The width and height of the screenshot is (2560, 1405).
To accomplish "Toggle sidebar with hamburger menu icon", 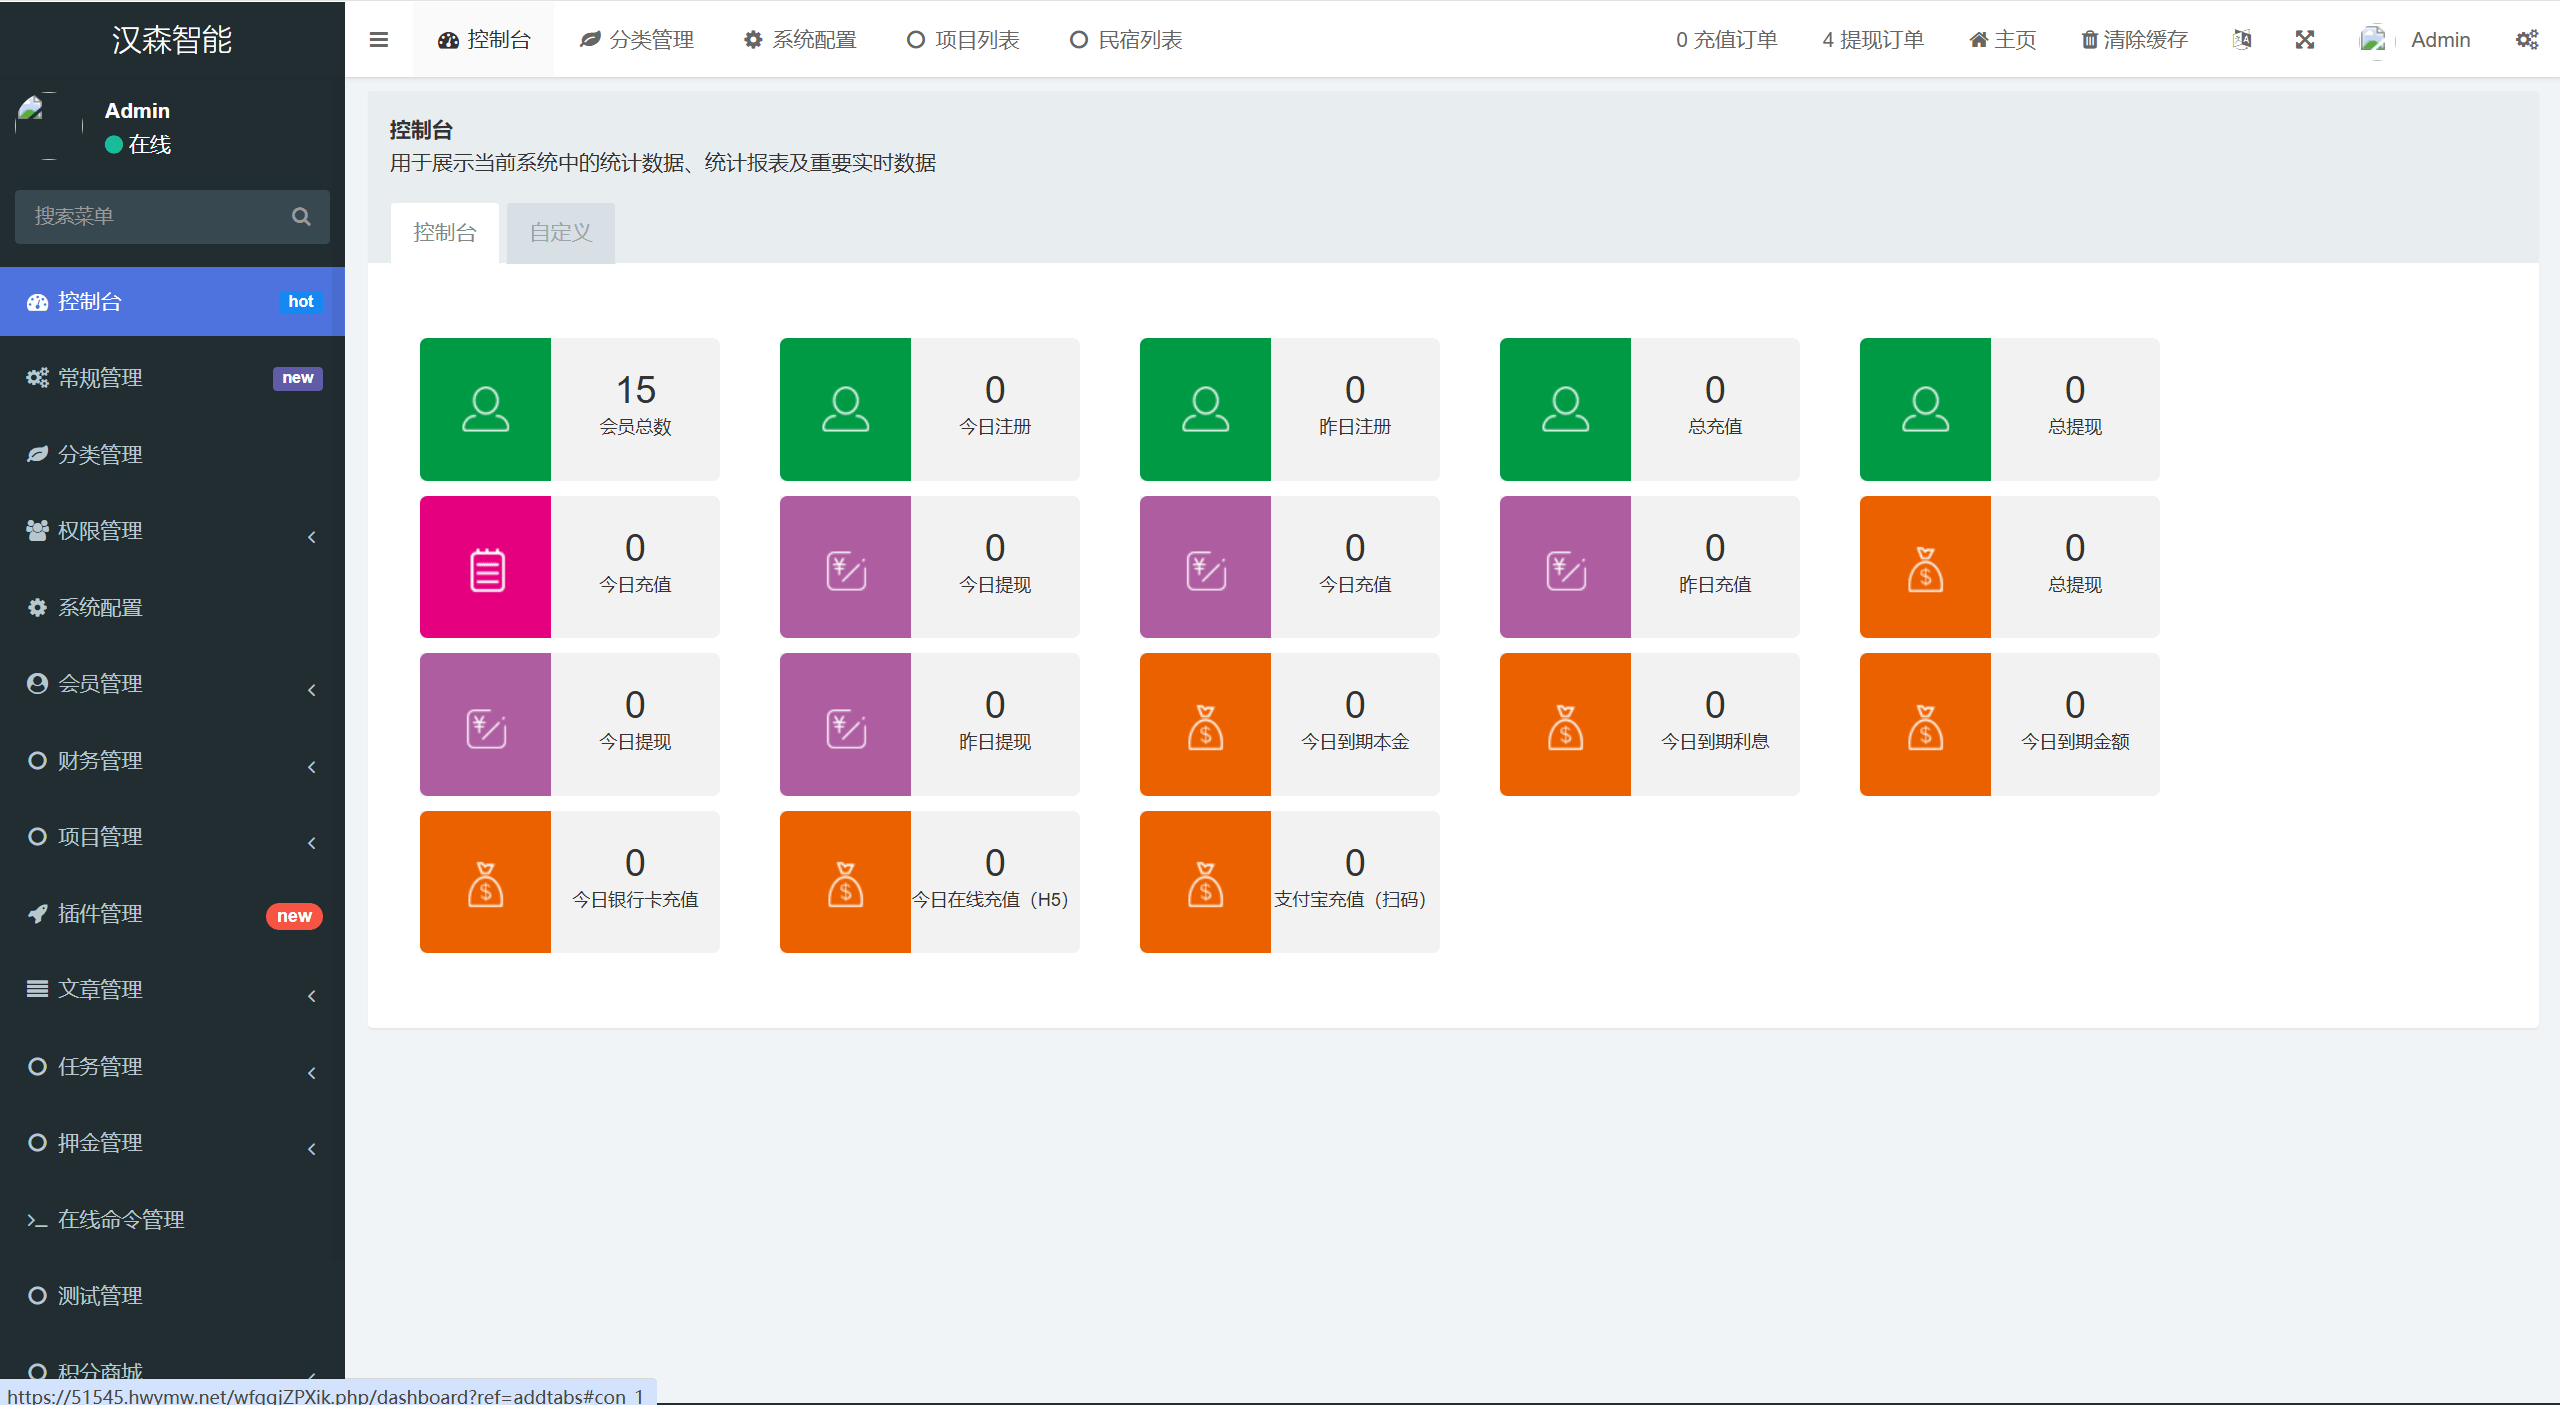I will point(378,40).
